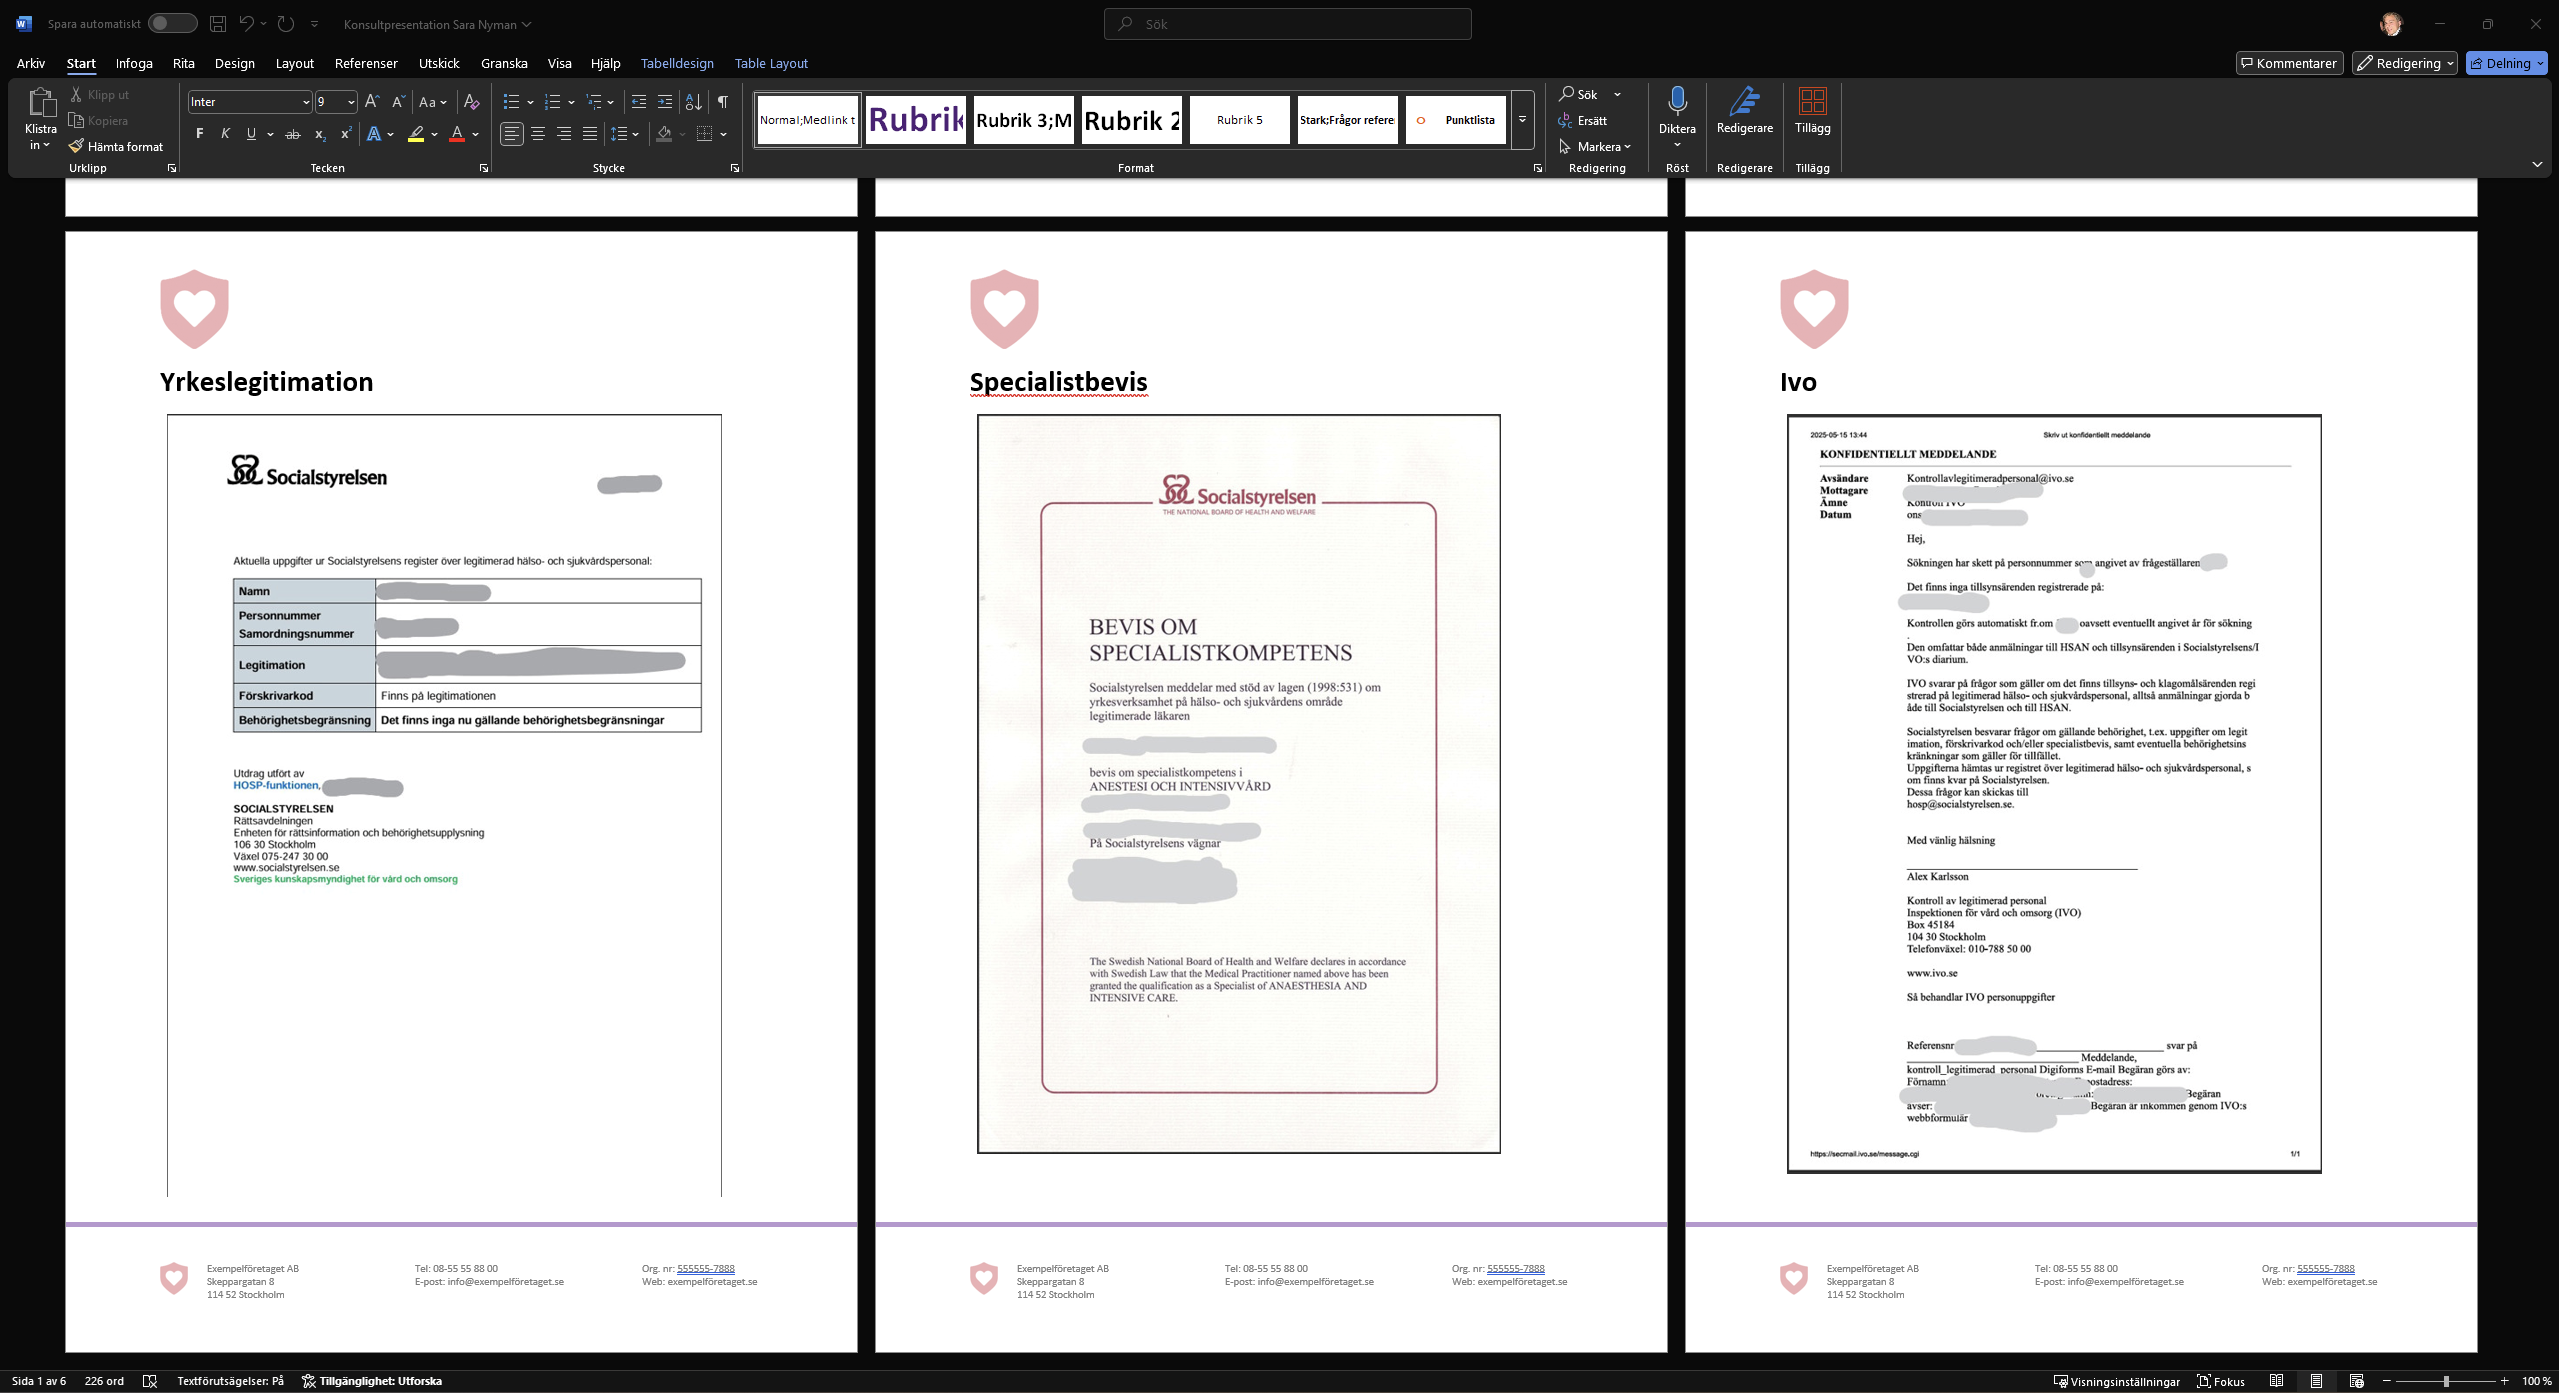Open the Infoga ribbon tab
2559x1393 pixels.
pos(134,63)
